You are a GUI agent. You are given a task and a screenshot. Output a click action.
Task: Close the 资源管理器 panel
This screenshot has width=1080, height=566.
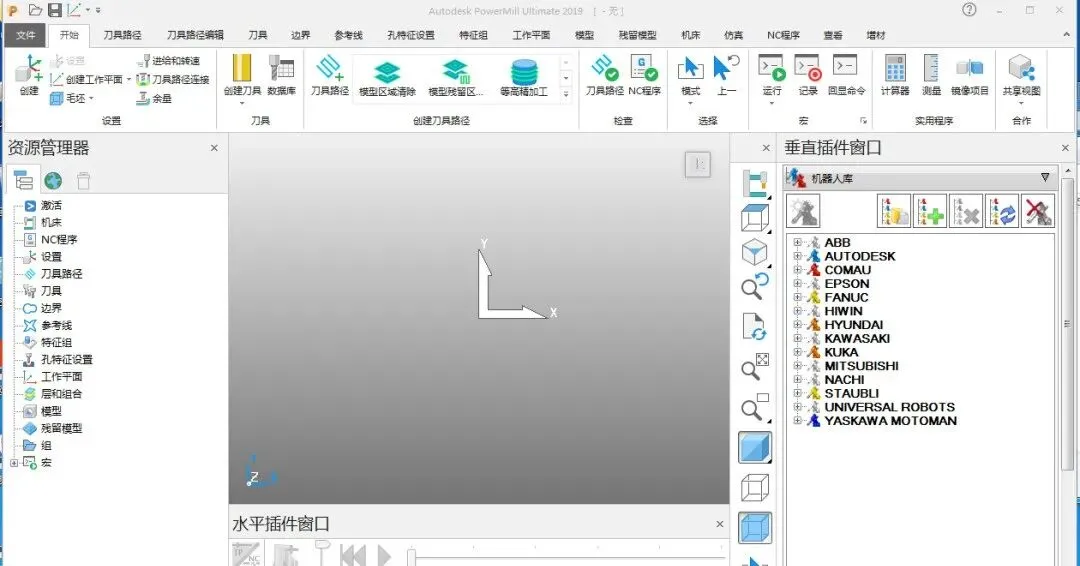[x=214, y=148]
